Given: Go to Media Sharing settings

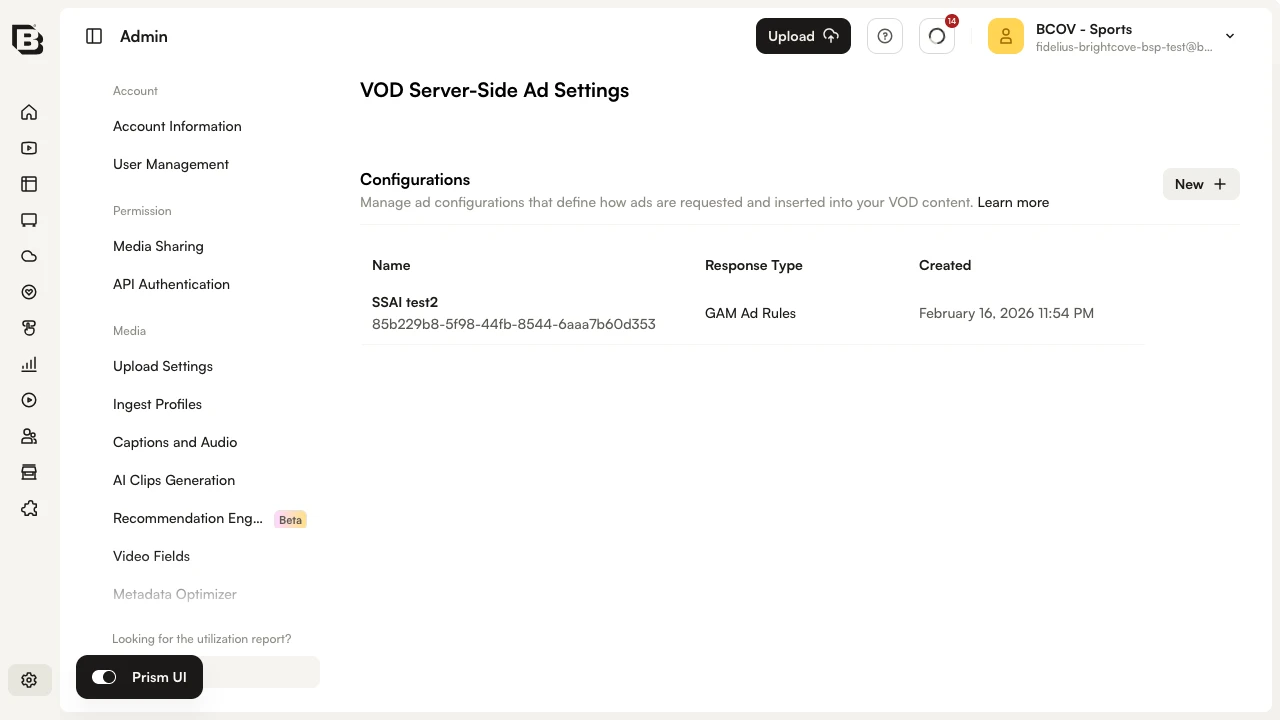Looking at the screenshot, I should click(158, 246).
